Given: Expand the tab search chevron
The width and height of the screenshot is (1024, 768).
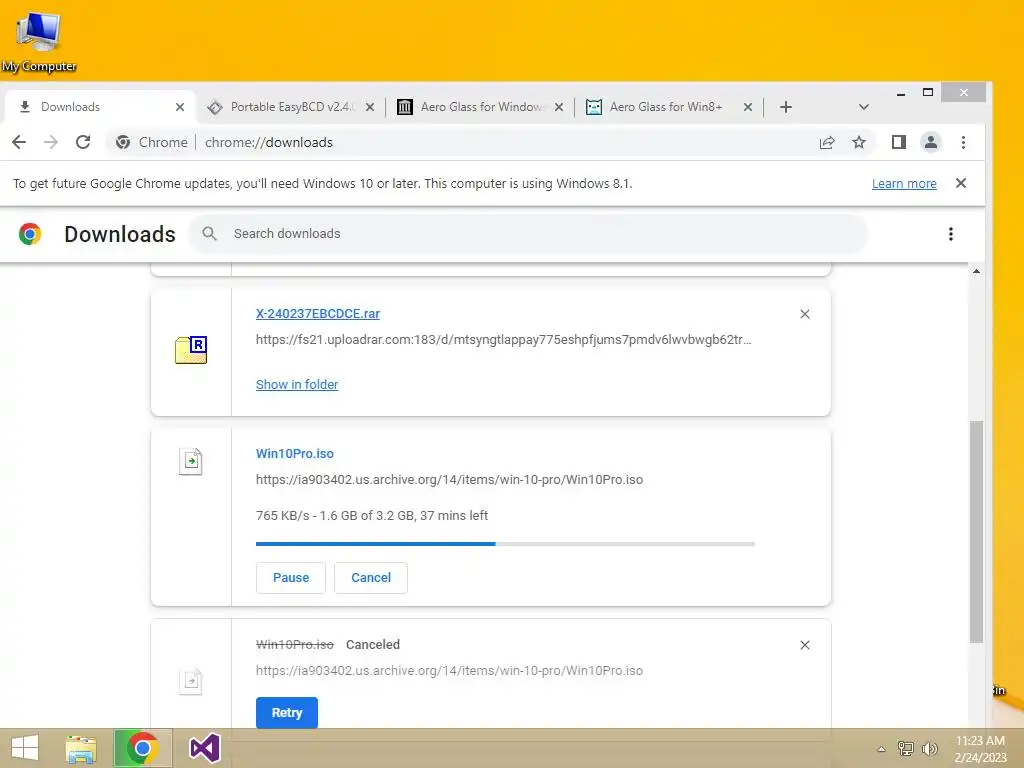Looking at the screenshot, I should (863, 107).
